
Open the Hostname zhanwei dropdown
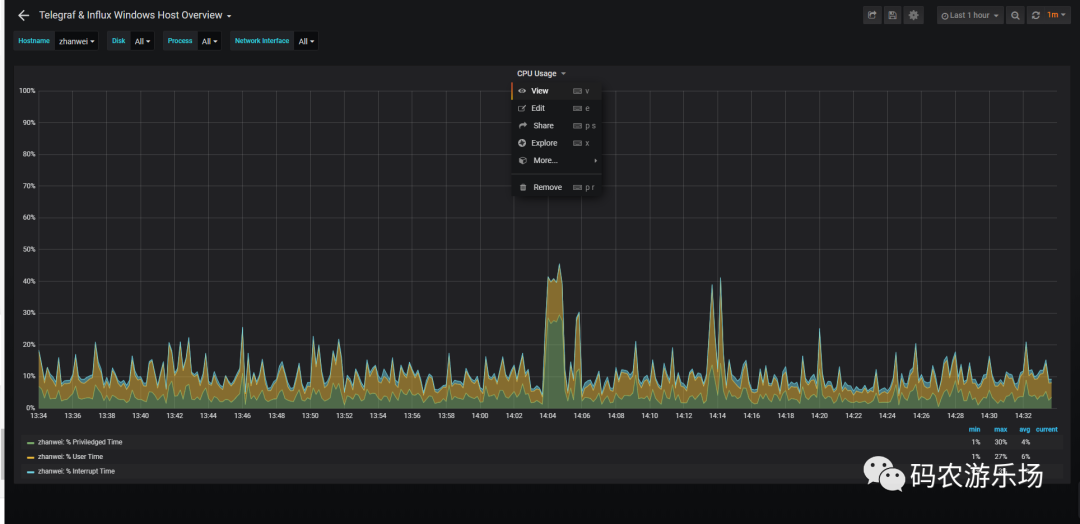coord(76,41)
